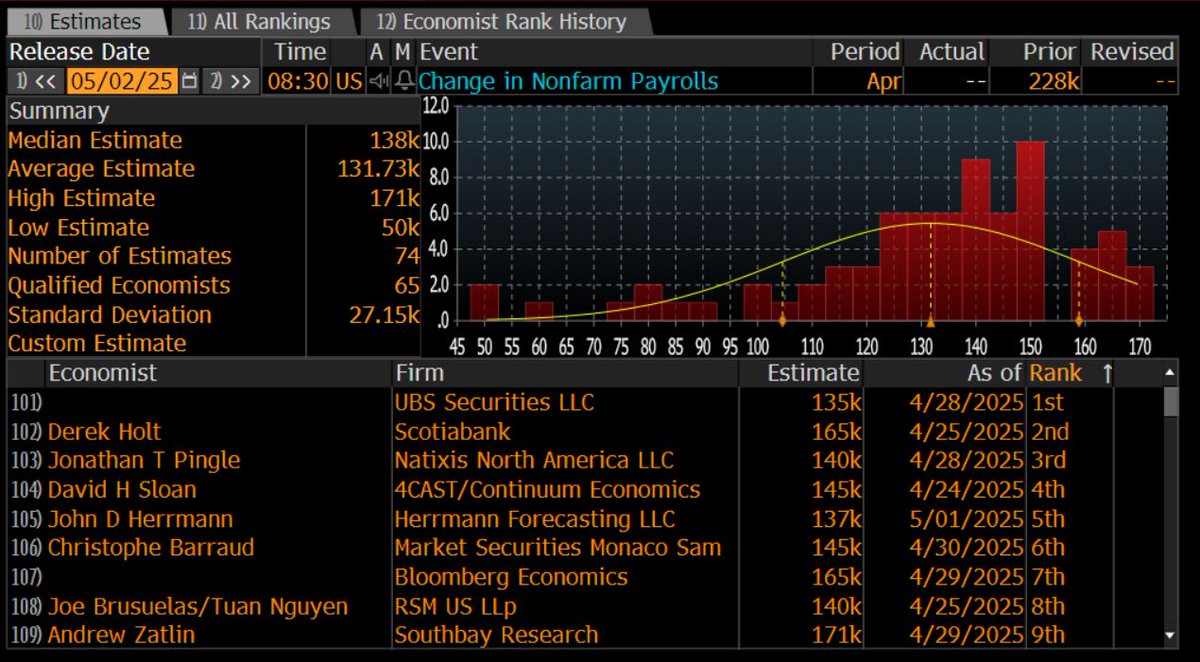
Task: Click the tallest histogram bar at 150
Action: (x=1030, y=231)
